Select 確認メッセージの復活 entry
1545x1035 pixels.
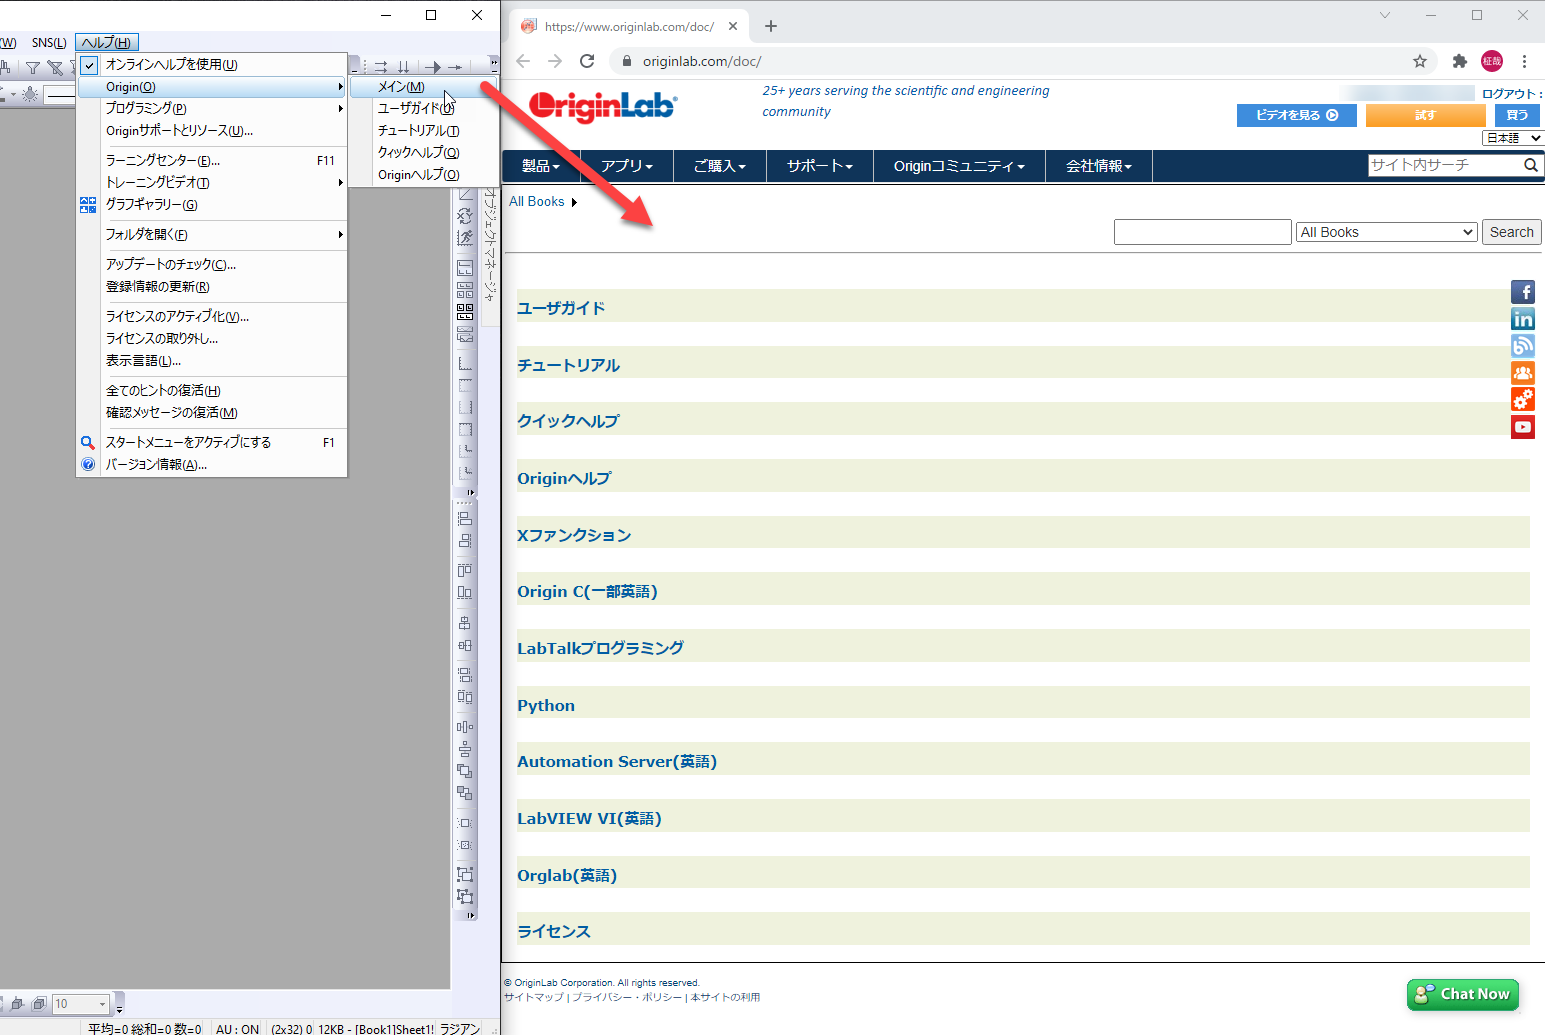(x=212, y=413)
